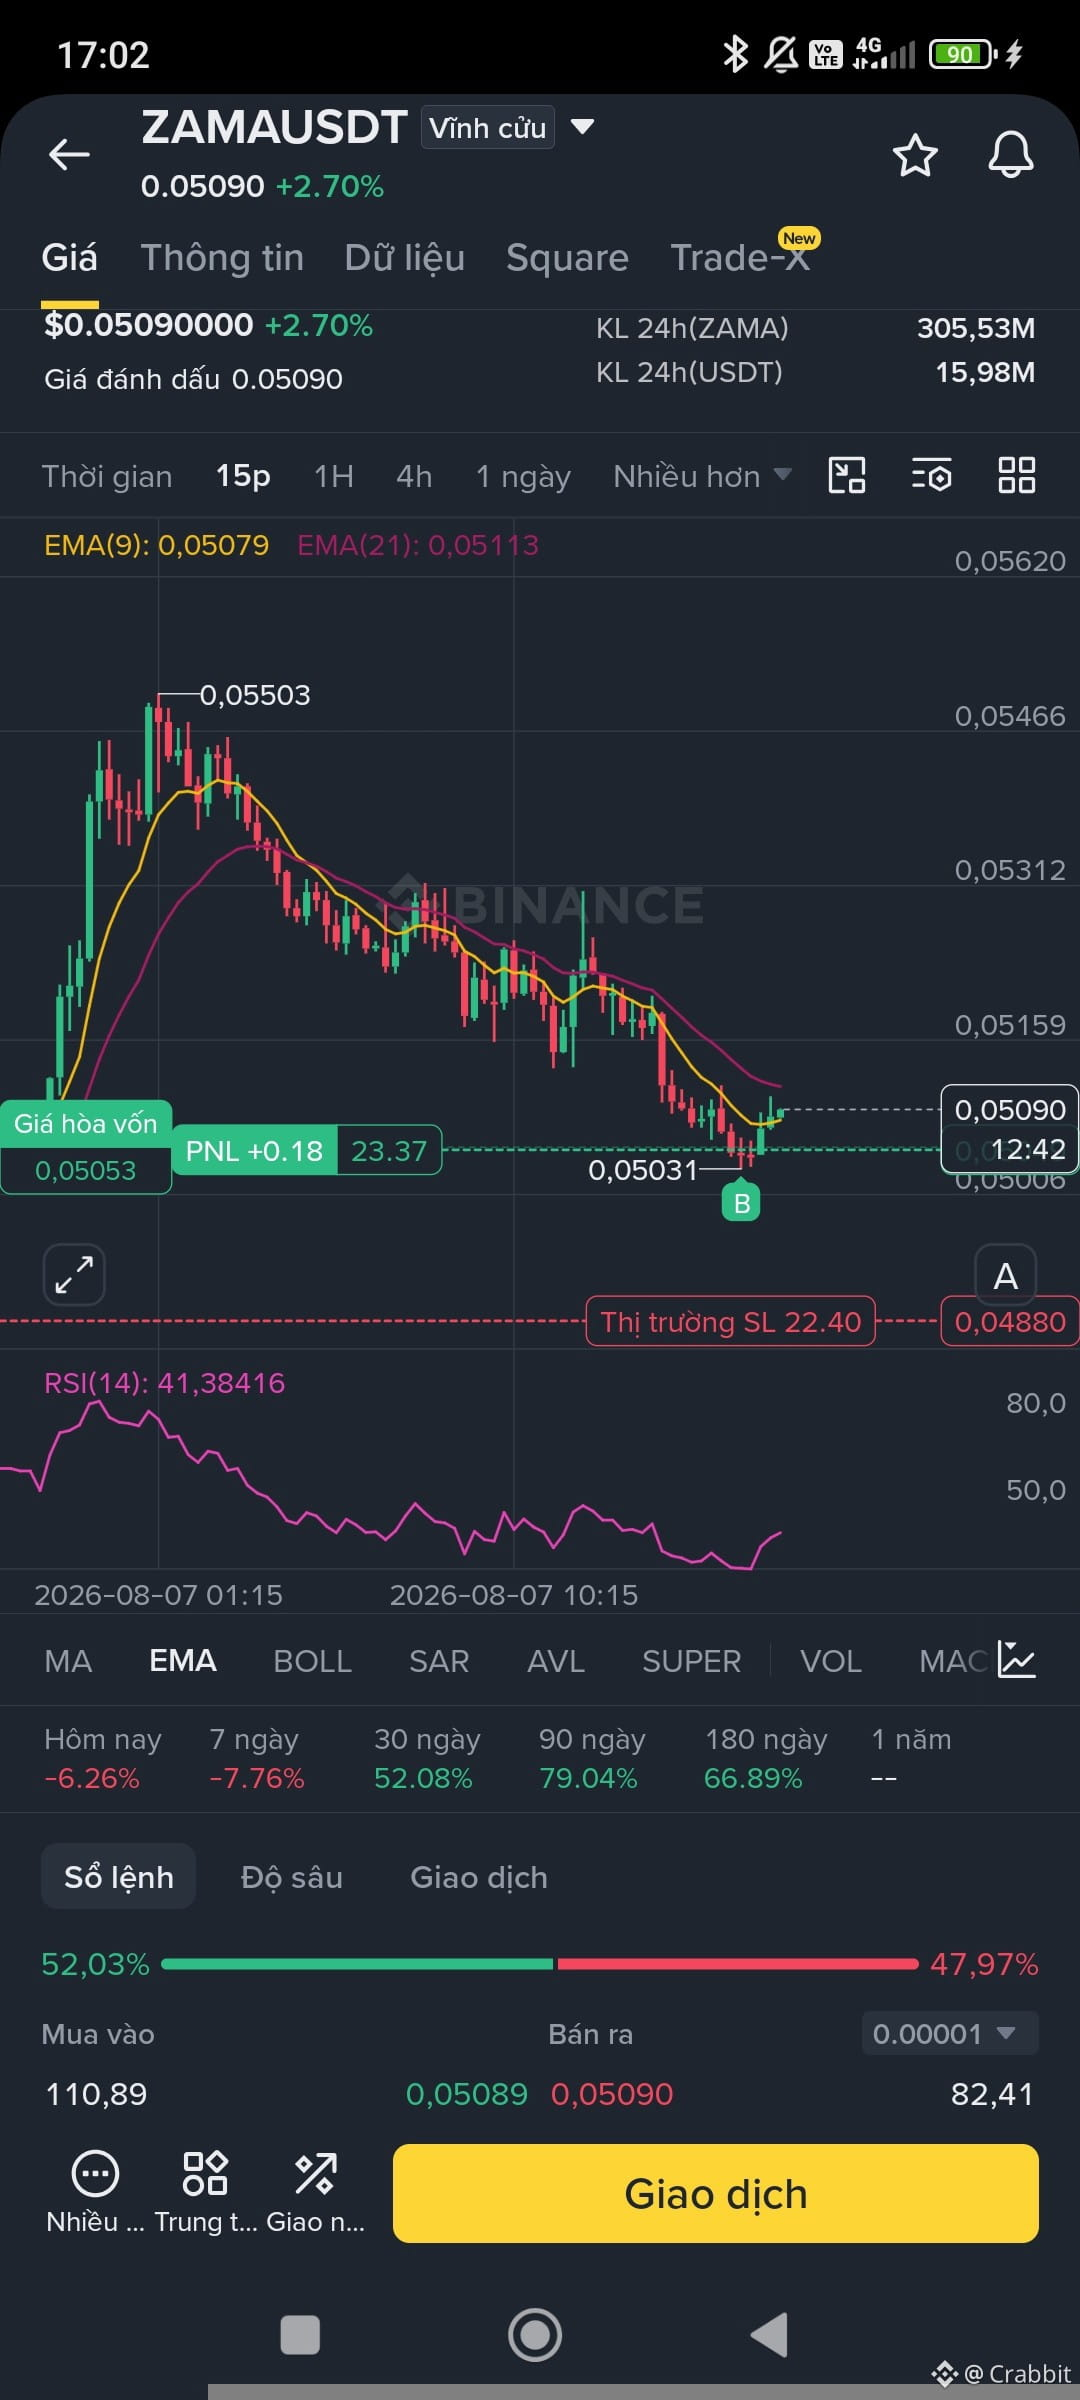1080x2400 pixels.
Task: Tap Android back triangle button
Action: pyautogui.click(x=770, y=2335)
